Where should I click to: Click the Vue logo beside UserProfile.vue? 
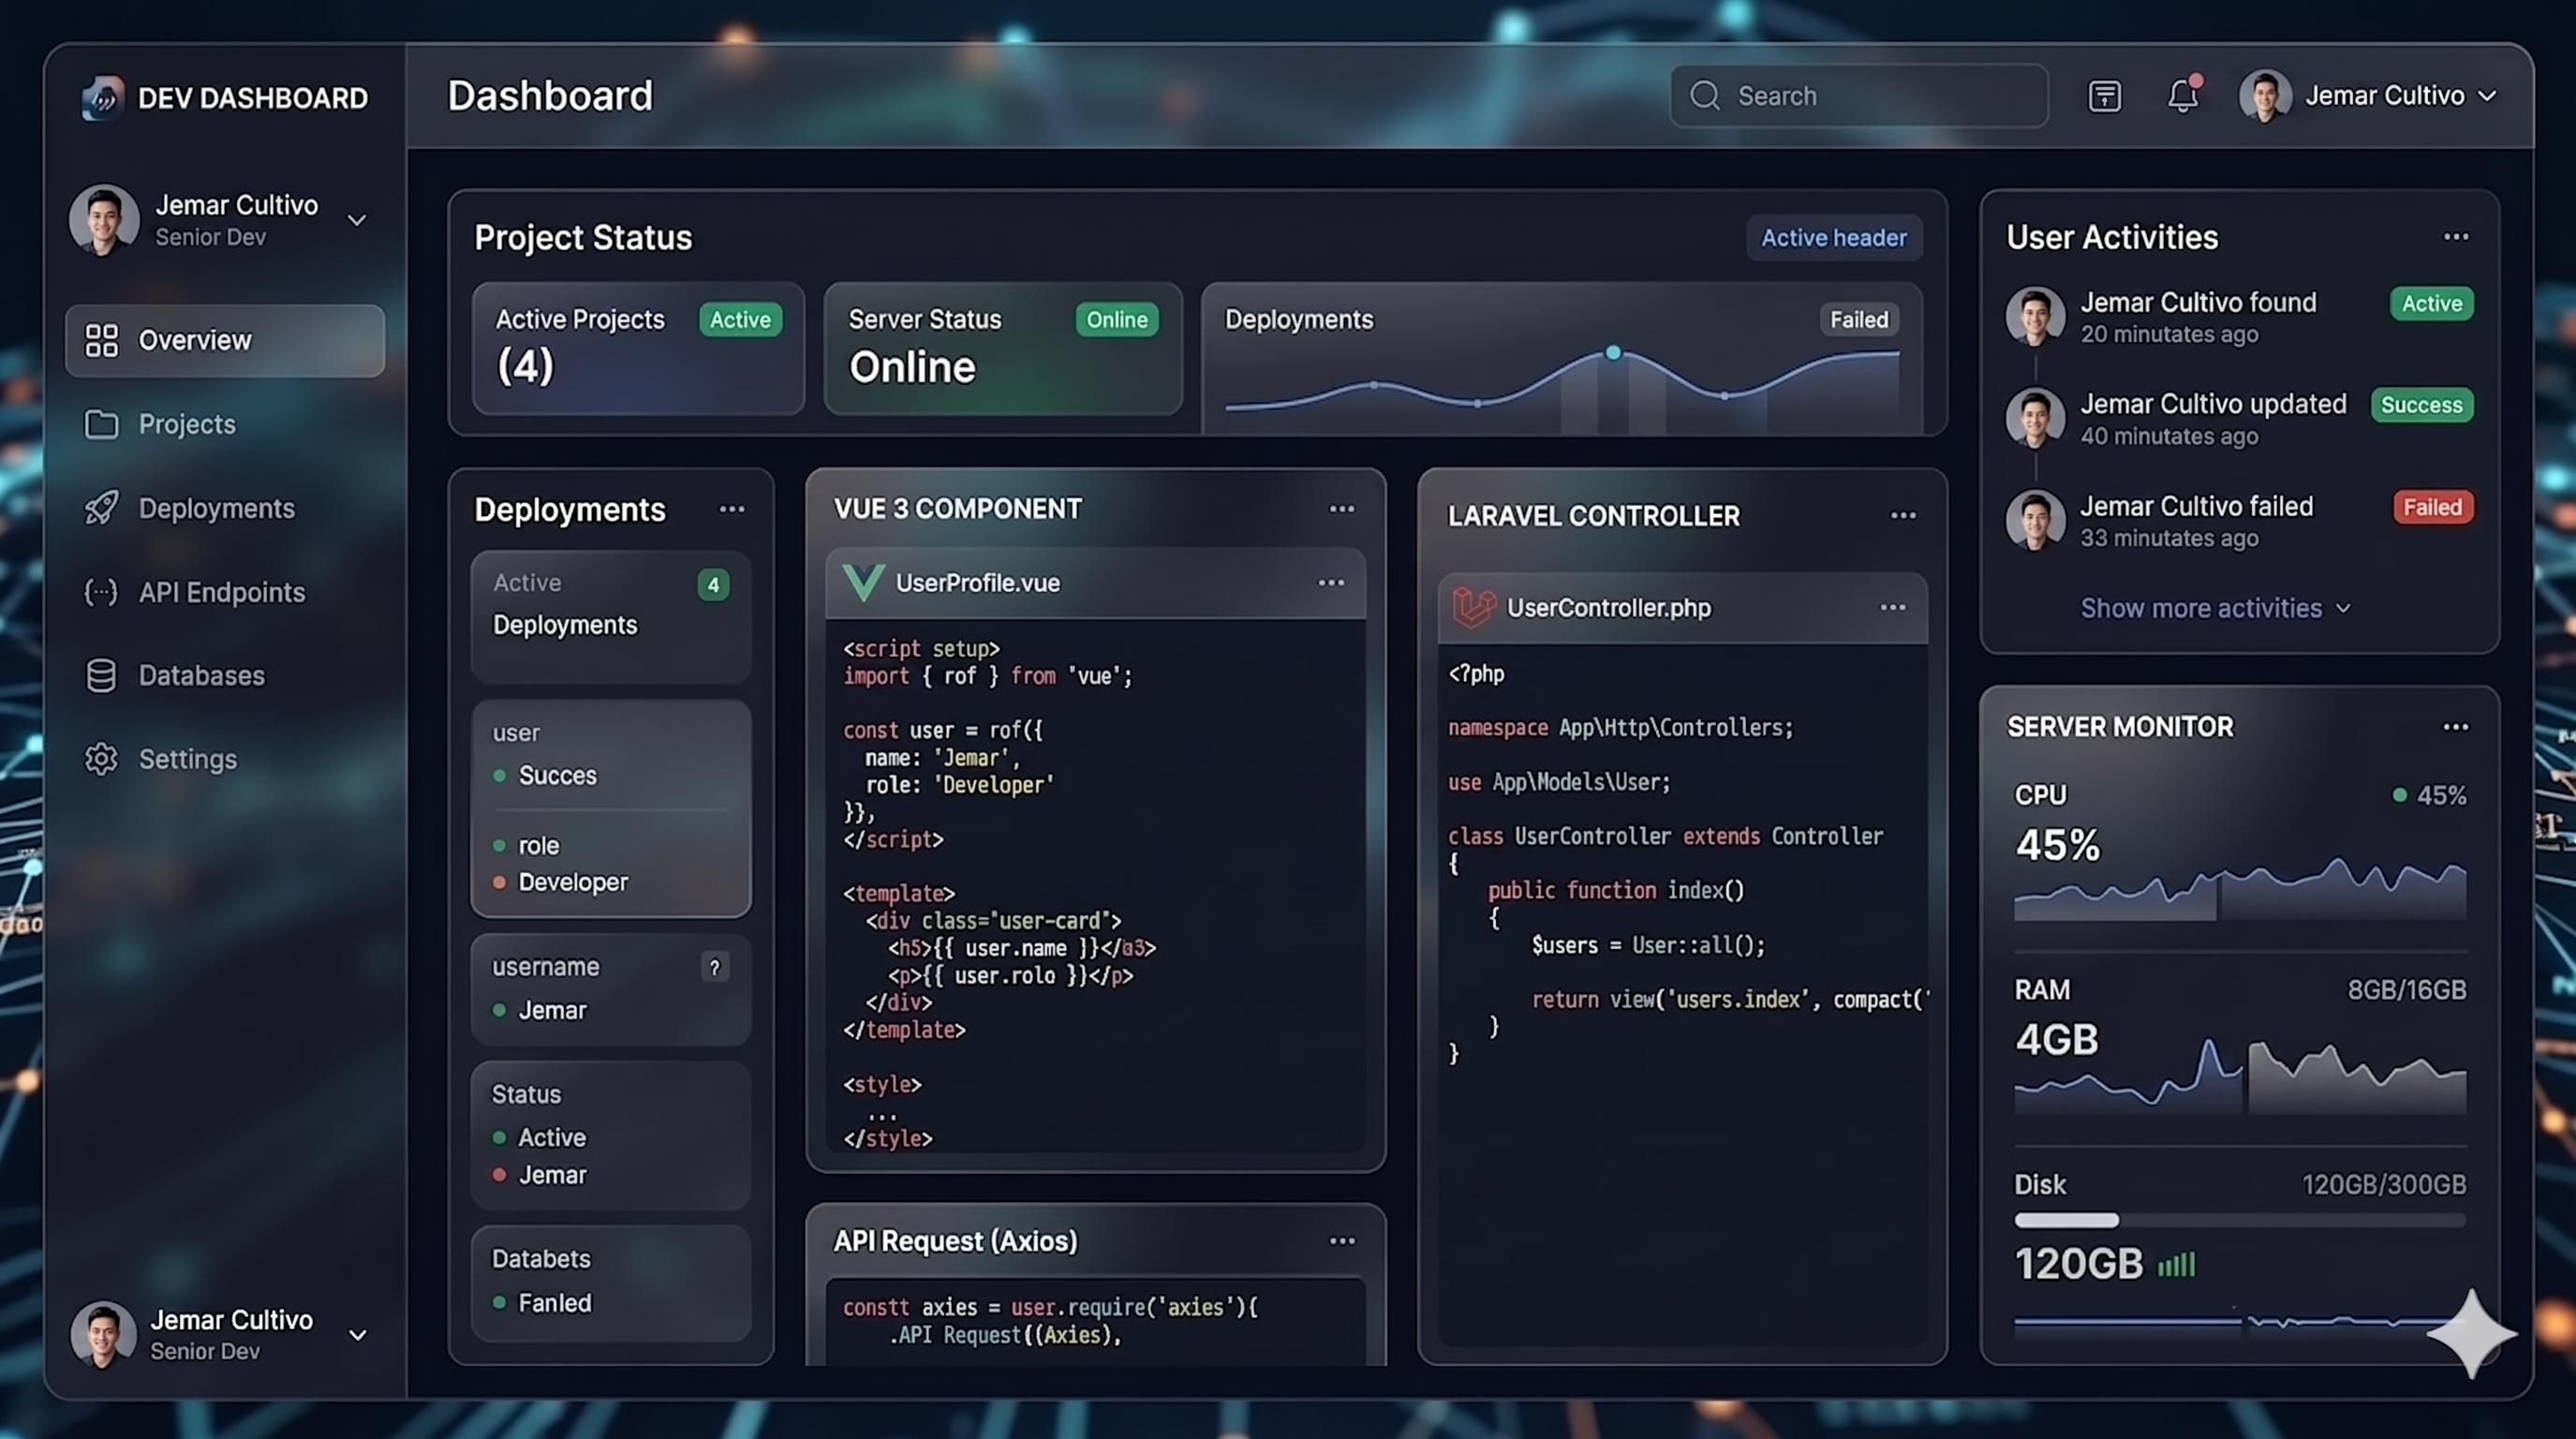pyautogui.click(x=863, y=582)
